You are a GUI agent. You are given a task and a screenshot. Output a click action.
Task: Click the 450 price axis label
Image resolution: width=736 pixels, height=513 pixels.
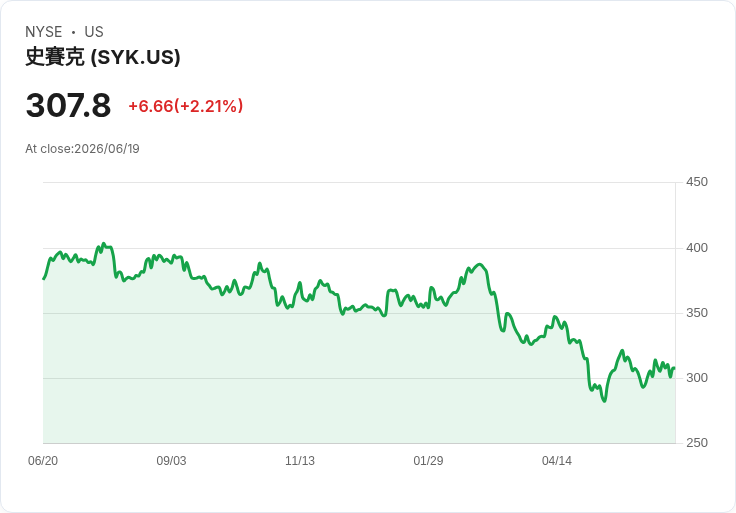pyautogui.click(x=697, y=182)
